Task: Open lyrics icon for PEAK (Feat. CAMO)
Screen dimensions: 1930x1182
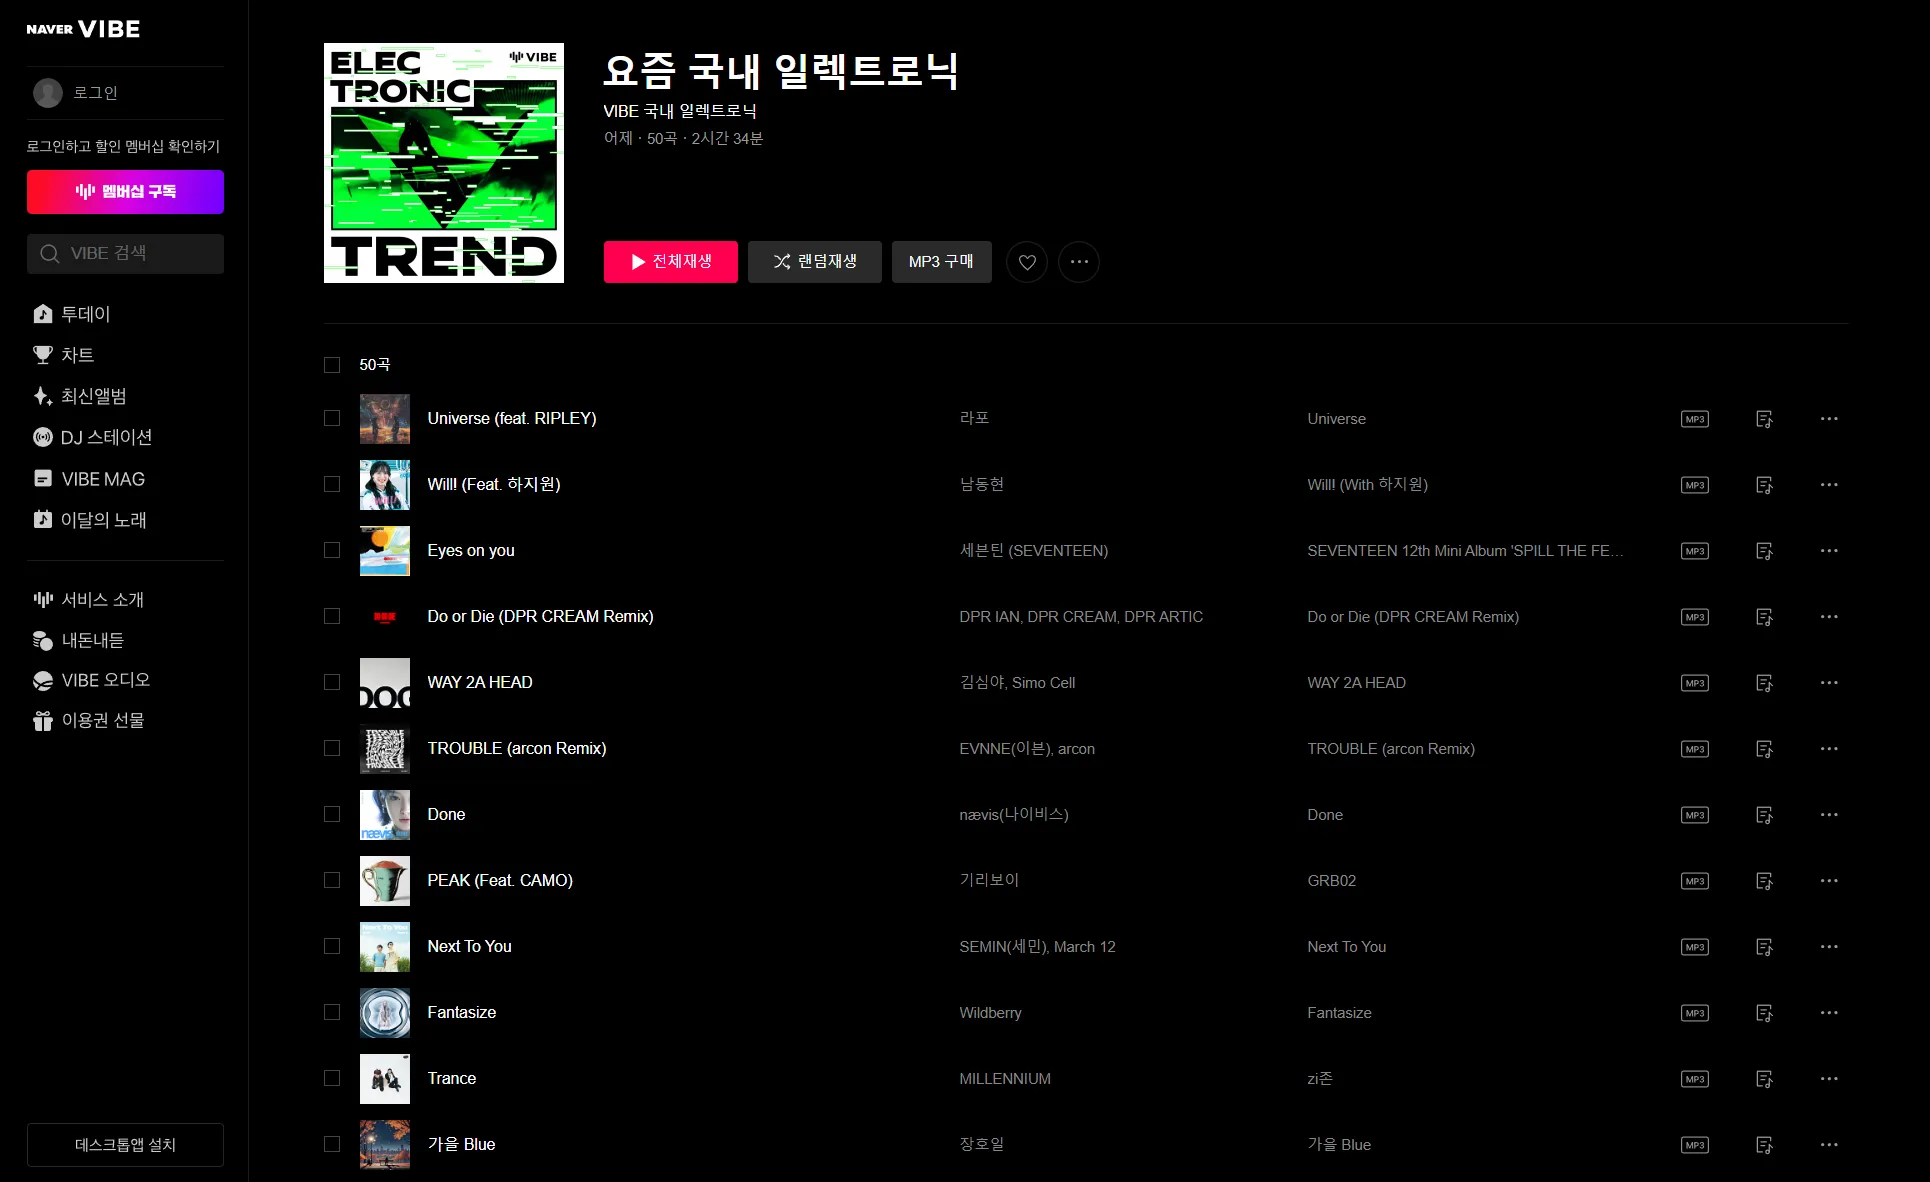Action: (1765, 881)
